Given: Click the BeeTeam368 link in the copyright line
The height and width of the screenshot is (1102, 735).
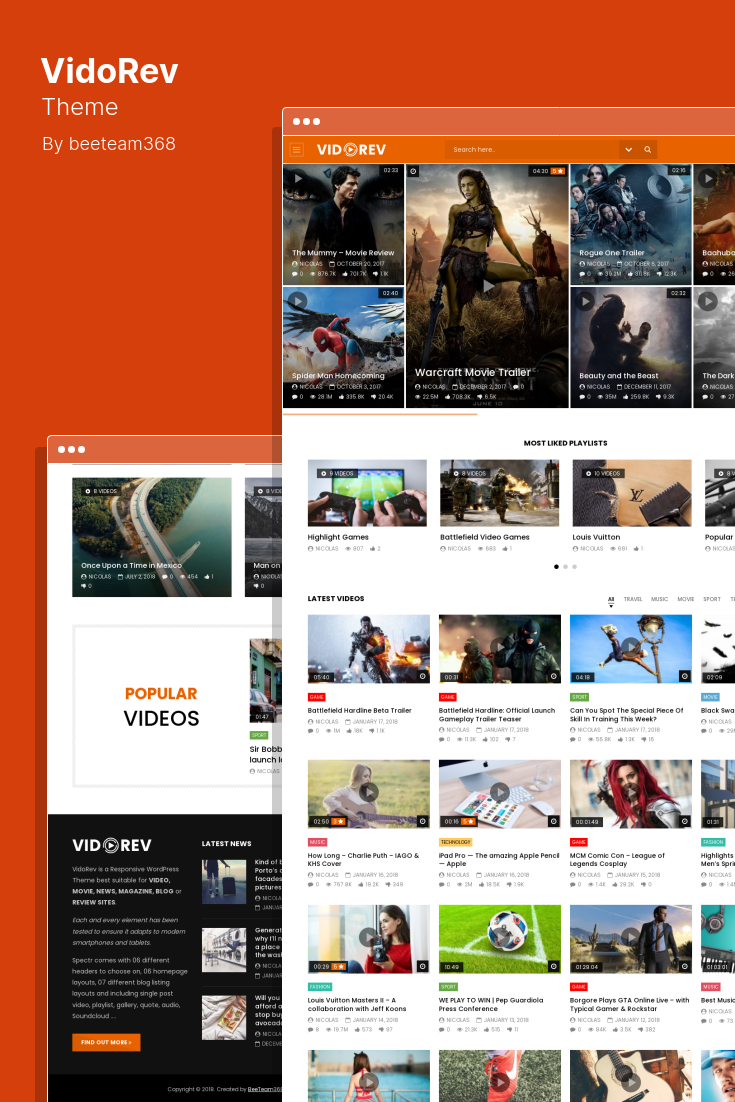Looking at the screenshot, I should (x=264, y=1089).
